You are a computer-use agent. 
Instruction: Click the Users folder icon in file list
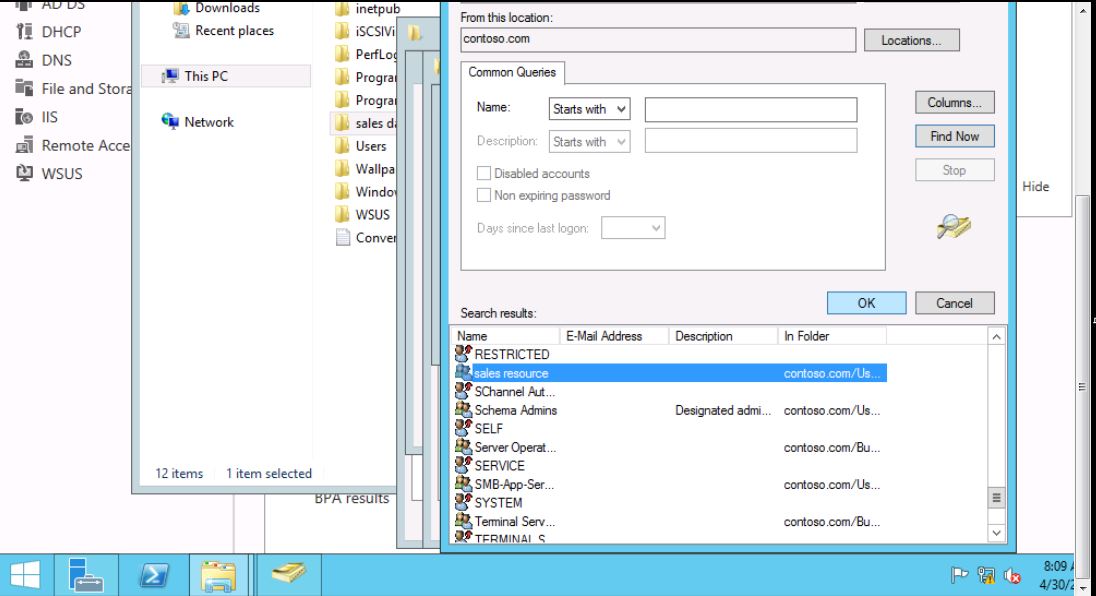342,146
